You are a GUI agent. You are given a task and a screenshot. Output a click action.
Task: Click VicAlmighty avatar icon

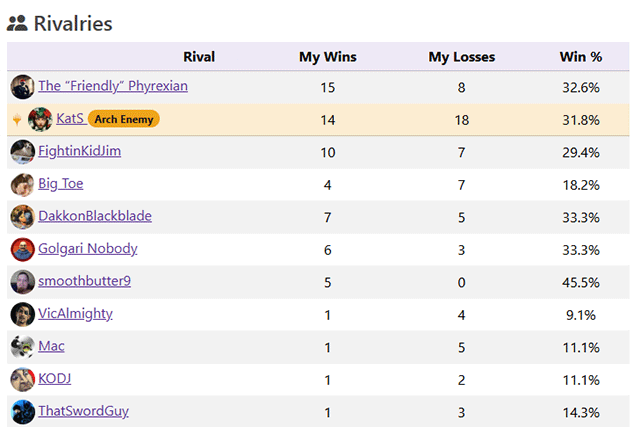point(22,314)
